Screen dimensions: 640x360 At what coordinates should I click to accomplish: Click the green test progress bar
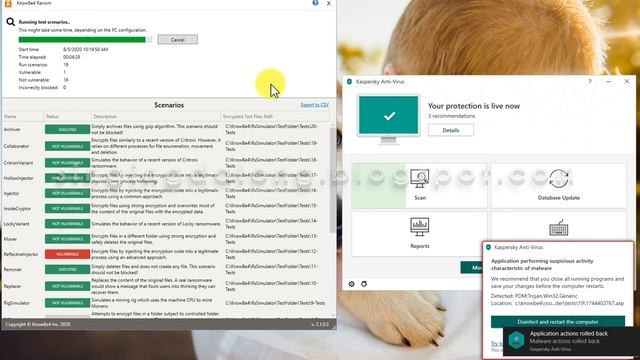click(85, 40)
